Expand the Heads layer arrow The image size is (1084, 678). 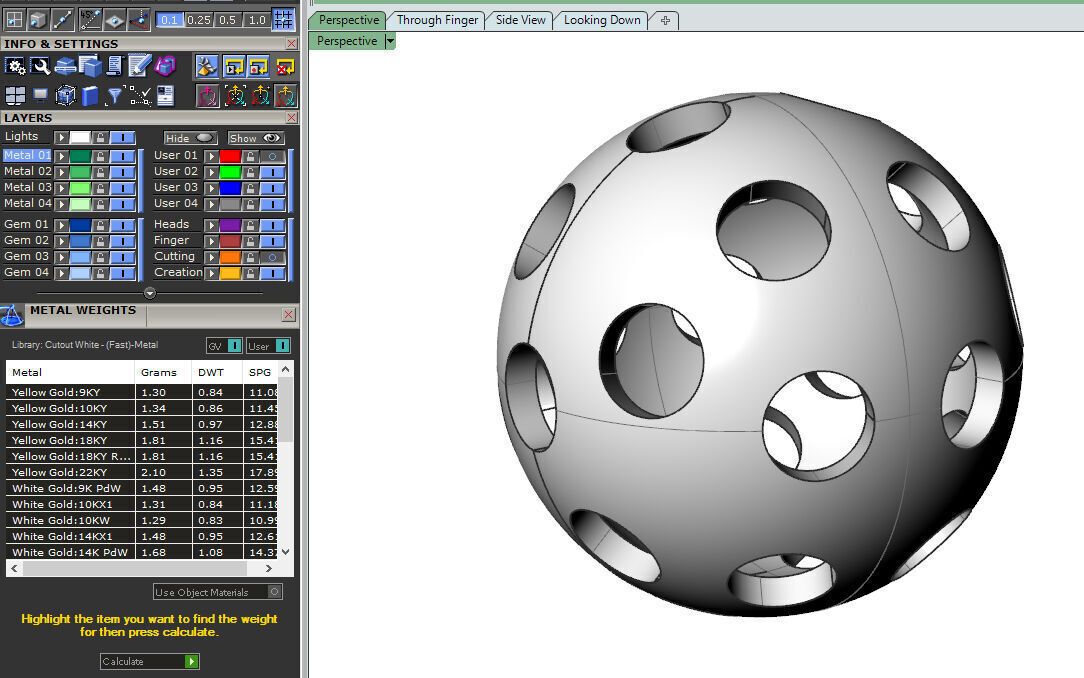(x=212, y=225)
